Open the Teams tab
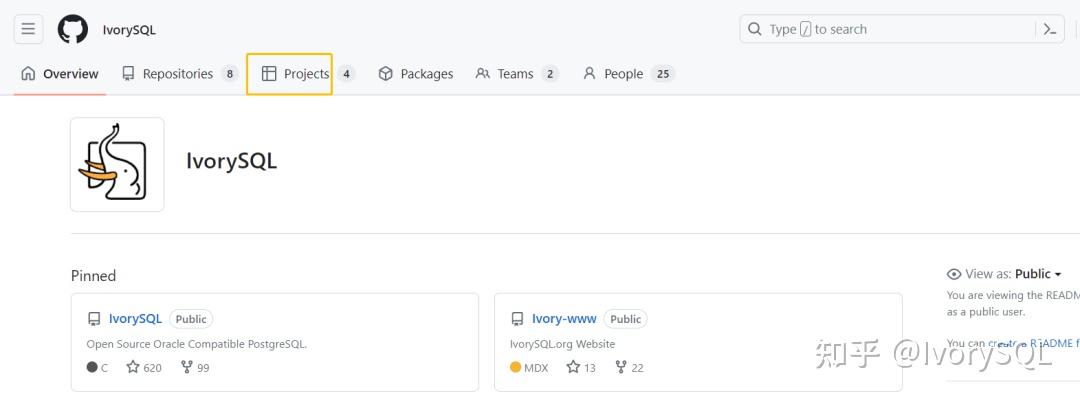Viewport: 1080px width, 402px height. click(515, 74)
